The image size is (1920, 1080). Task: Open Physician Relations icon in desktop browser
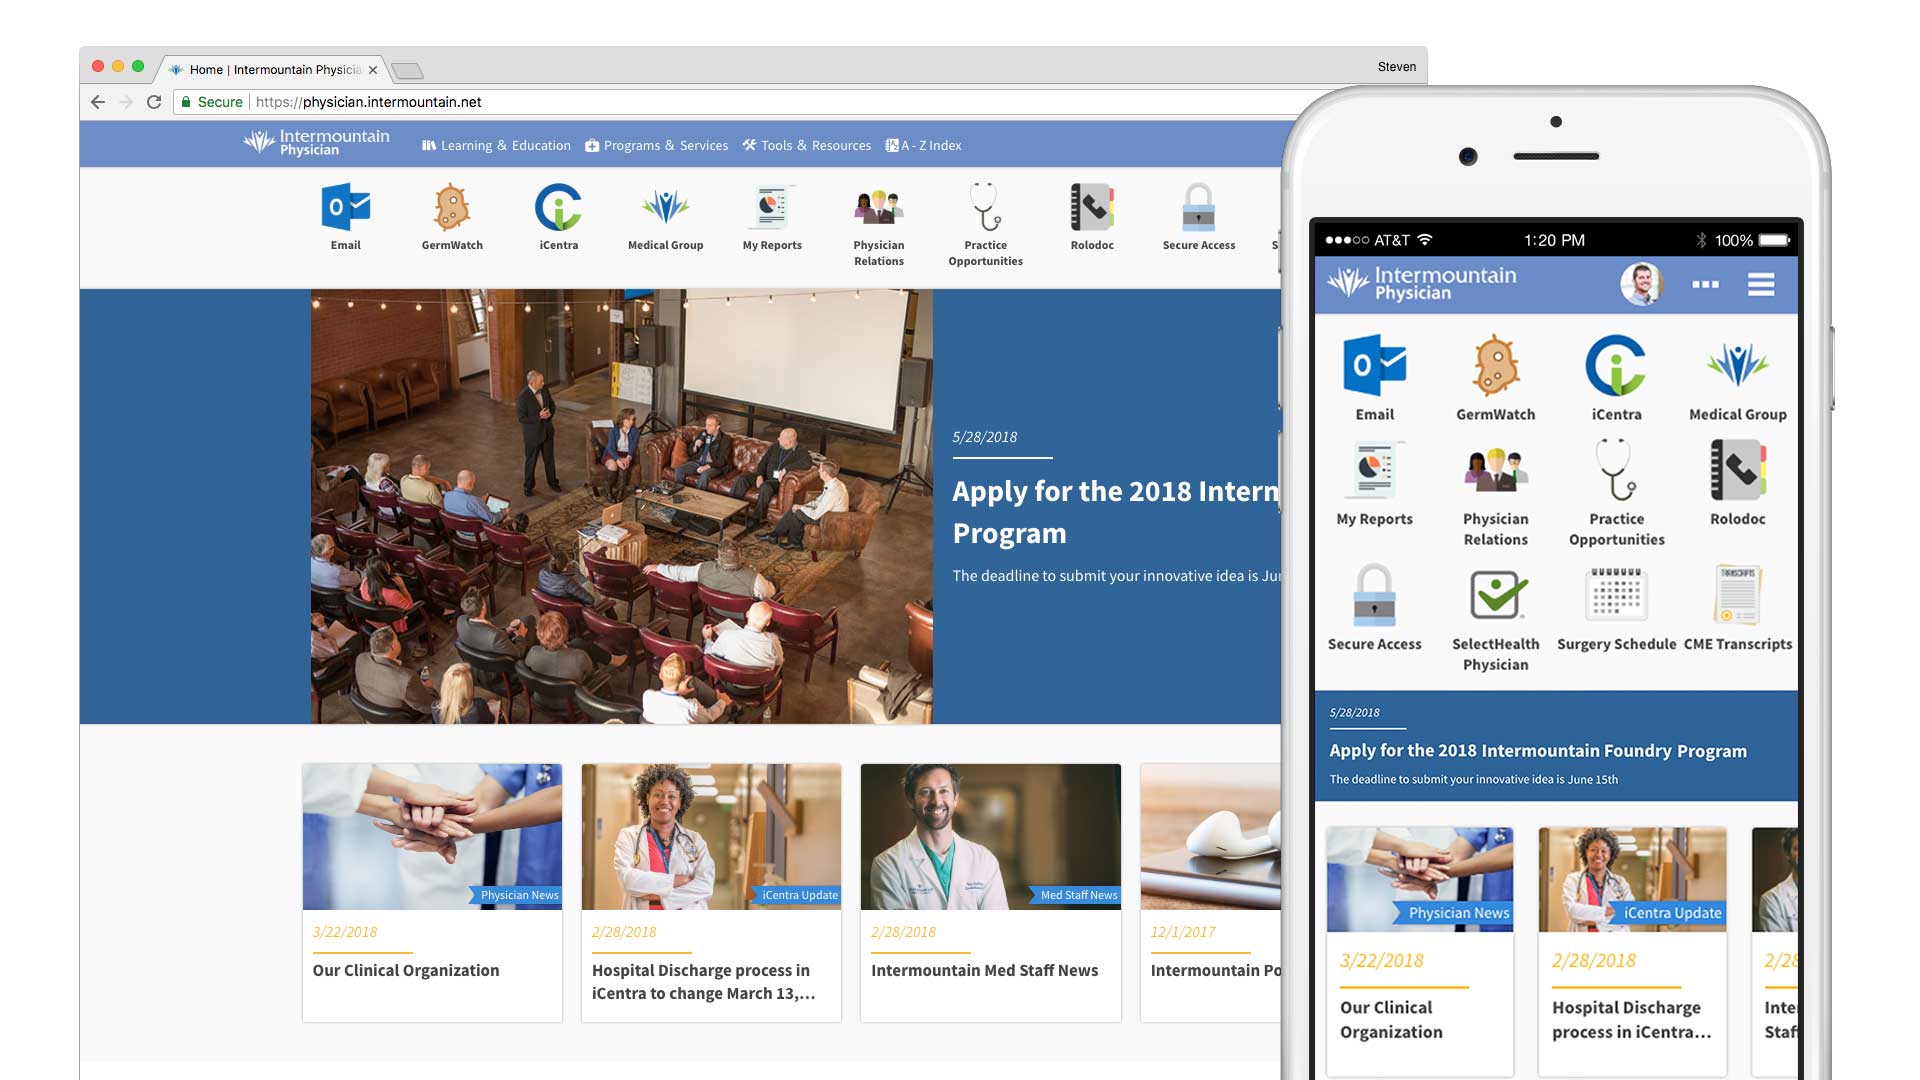click(879, 208)
